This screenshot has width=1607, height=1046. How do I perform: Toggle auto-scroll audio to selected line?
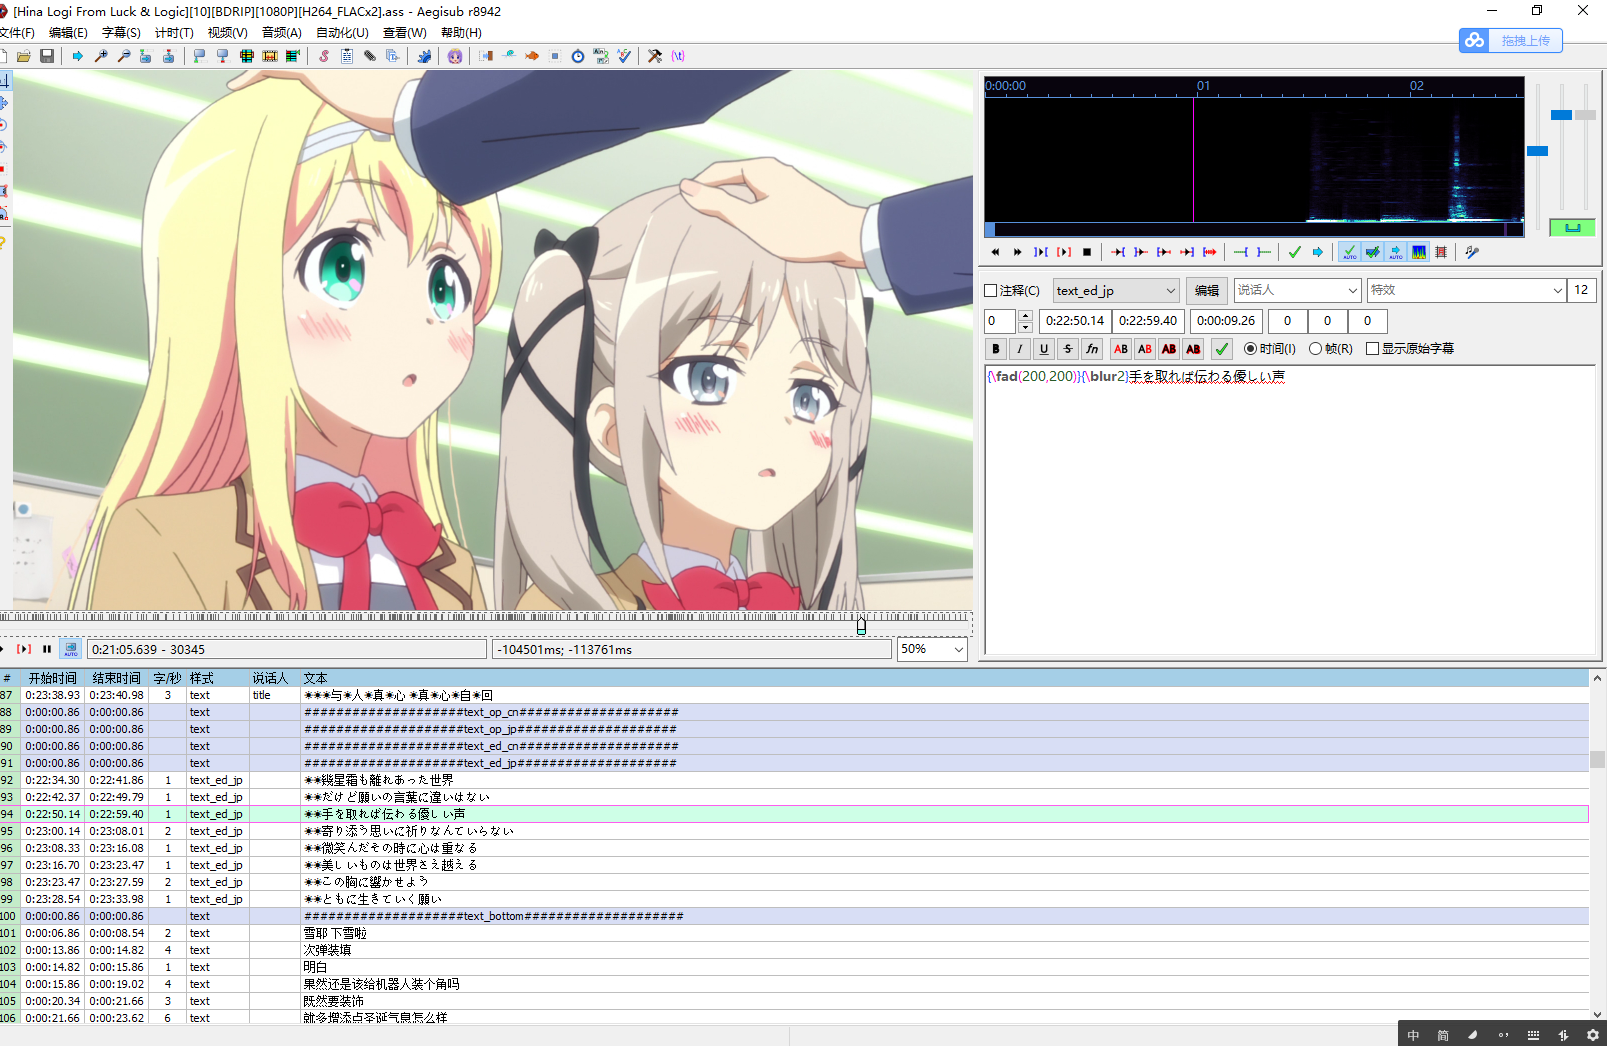coord(1396,252)
